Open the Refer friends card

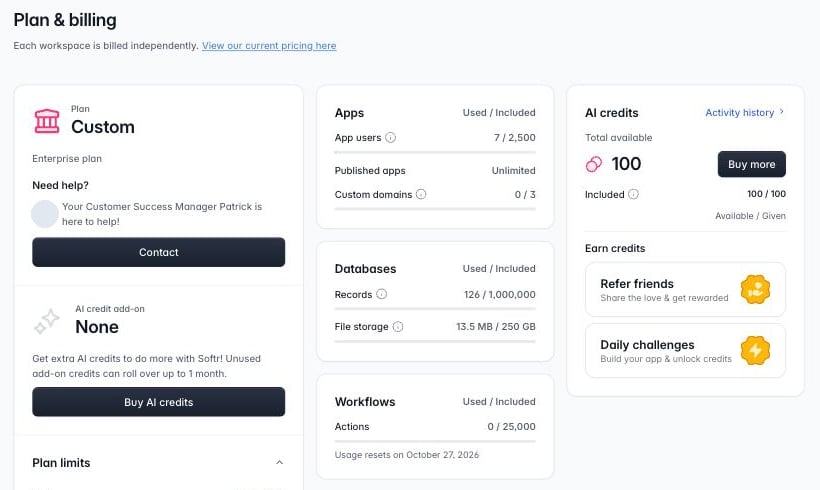[685, 290]
